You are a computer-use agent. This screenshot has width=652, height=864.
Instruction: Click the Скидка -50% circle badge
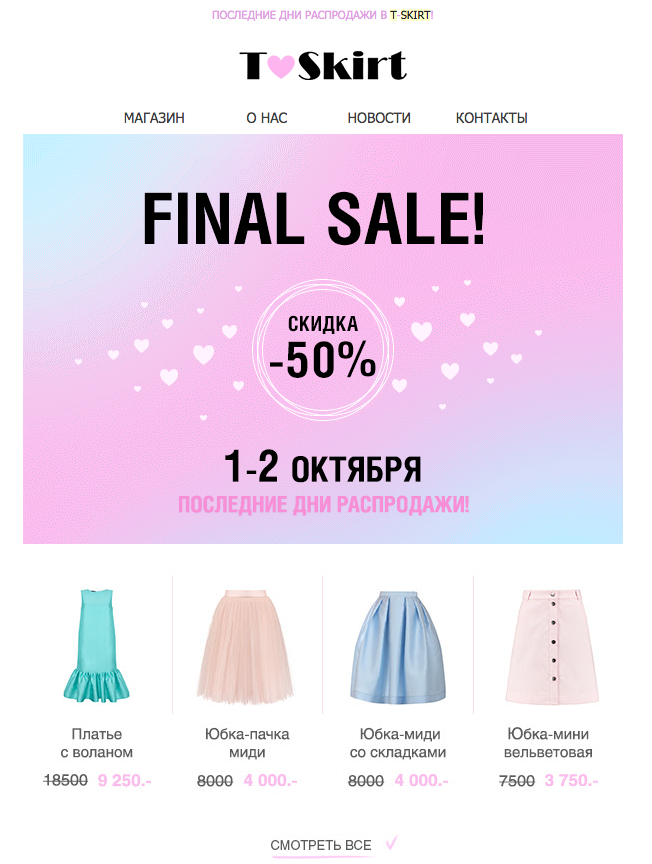323,350
